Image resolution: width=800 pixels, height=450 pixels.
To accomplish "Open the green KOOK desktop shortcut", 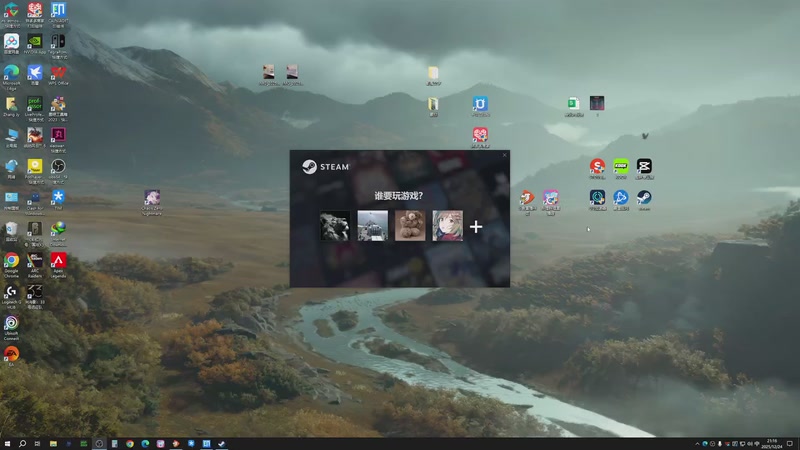I will [620, 169].
